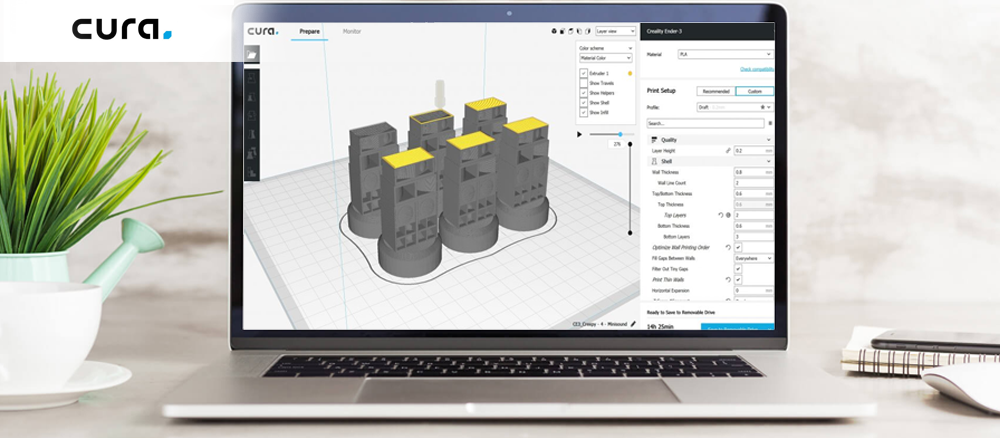1000x438 pixels.
Task: Click the Bottom Thickness value field
Action: click(x=754, y=226)
